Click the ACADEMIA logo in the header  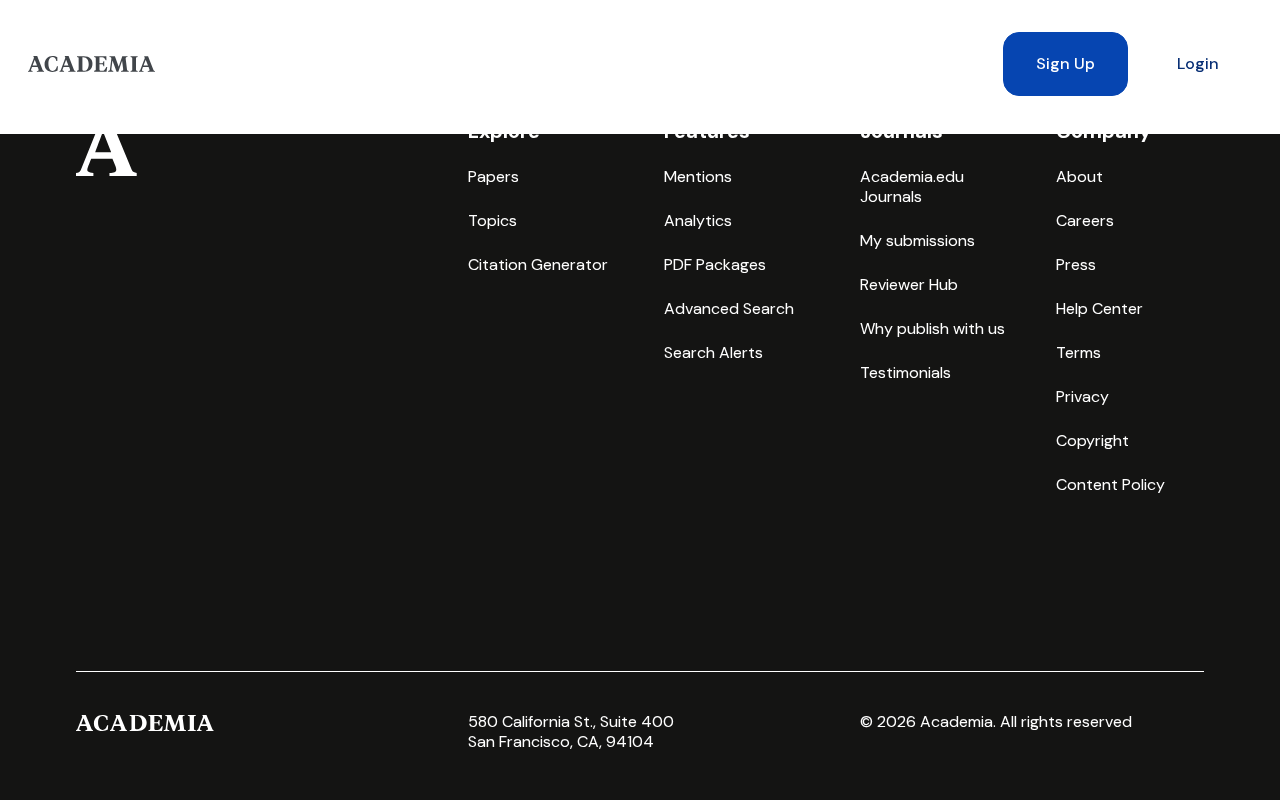pyautogui.click(x=91, y=64)
